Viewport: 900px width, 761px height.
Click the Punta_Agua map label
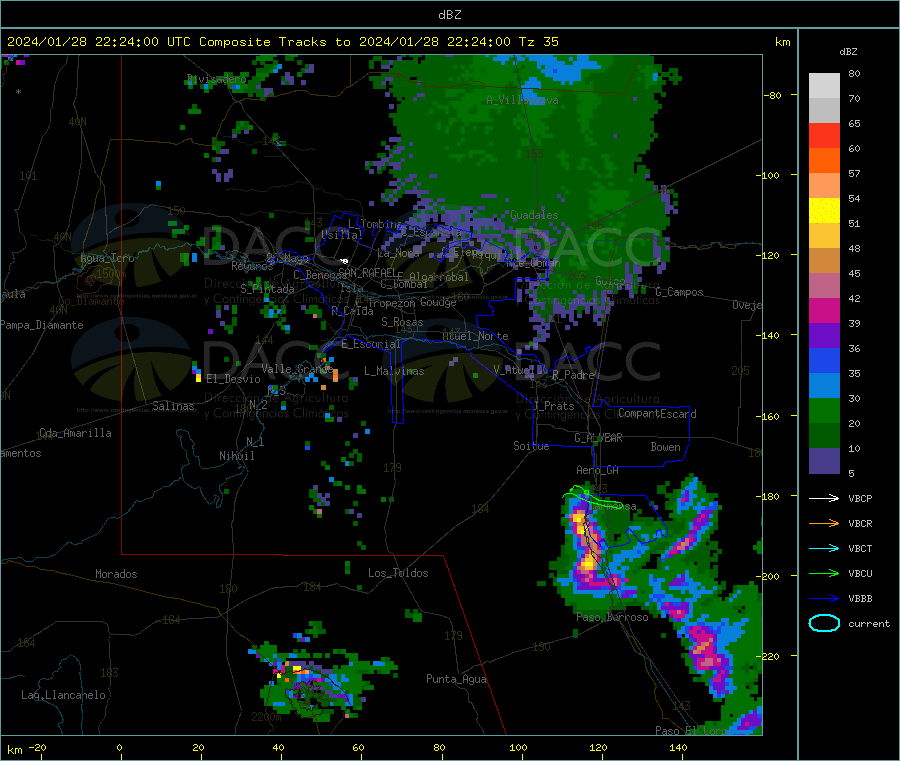pyautogui.click(x=456, y=679)
